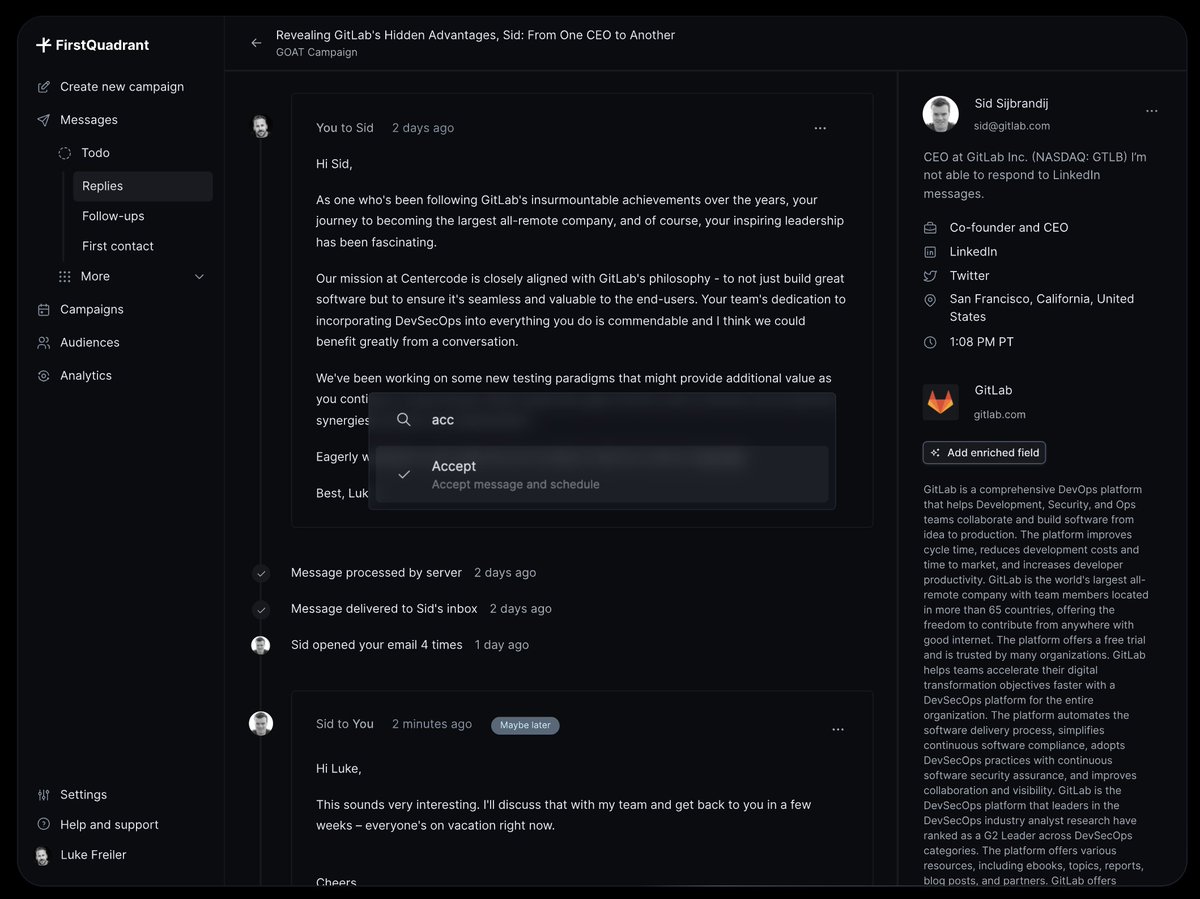Click Sid's avatar beside Sid to You
This screenshot has height=899, width=1200.
[261, 723]
